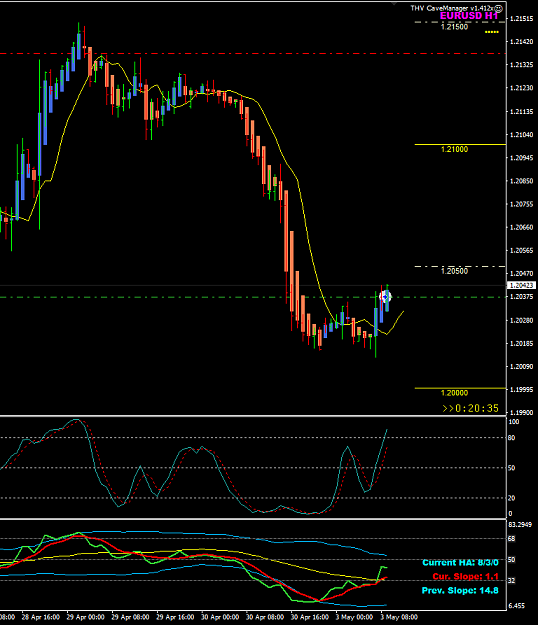Click the yellow dotted marker below EURUSD H1
This screenshot has height=625, width=538.
492,32
